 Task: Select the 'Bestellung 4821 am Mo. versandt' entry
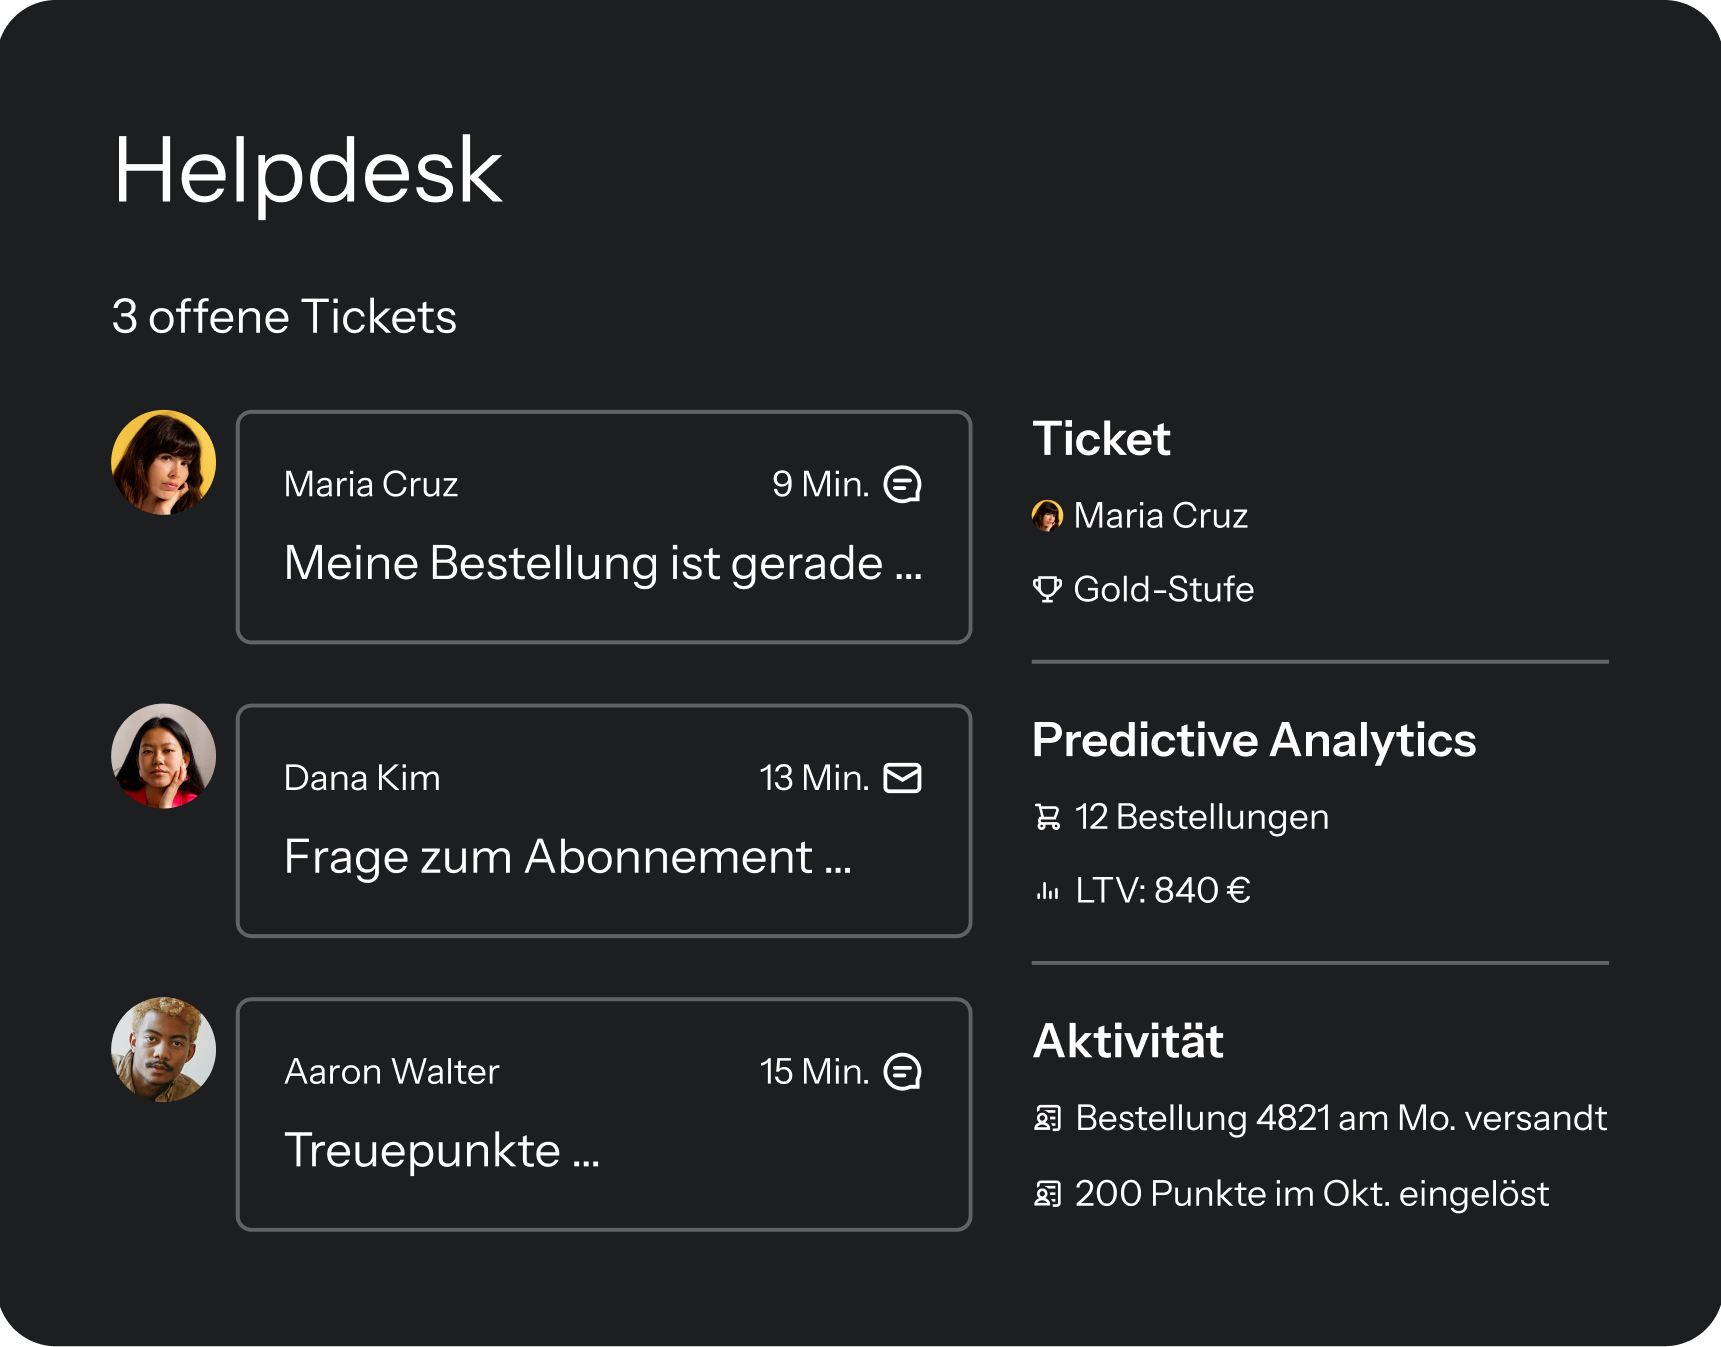1340,1118
